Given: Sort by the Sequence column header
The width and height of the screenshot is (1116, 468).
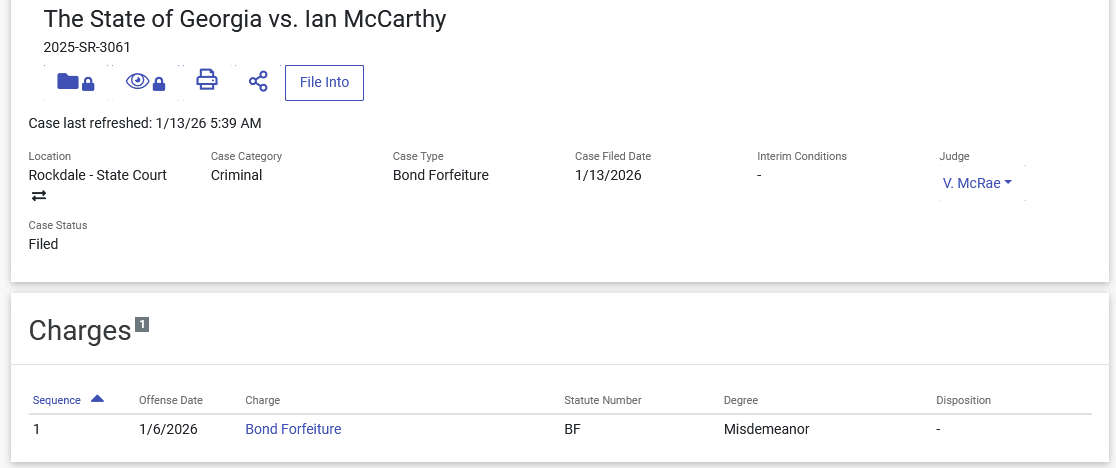Looking at the screenshot, I should [56, 400].
